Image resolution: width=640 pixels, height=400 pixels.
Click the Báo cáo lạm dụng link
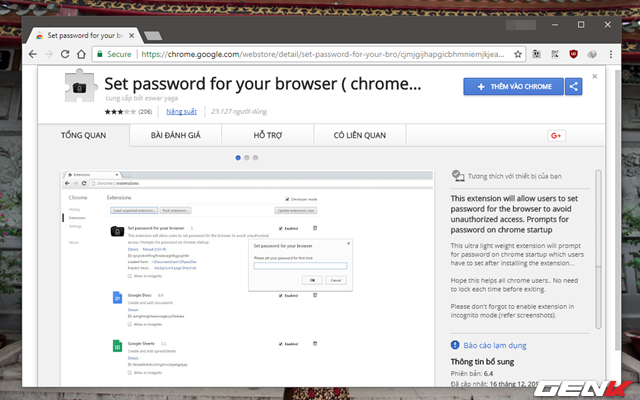(495, 346)
